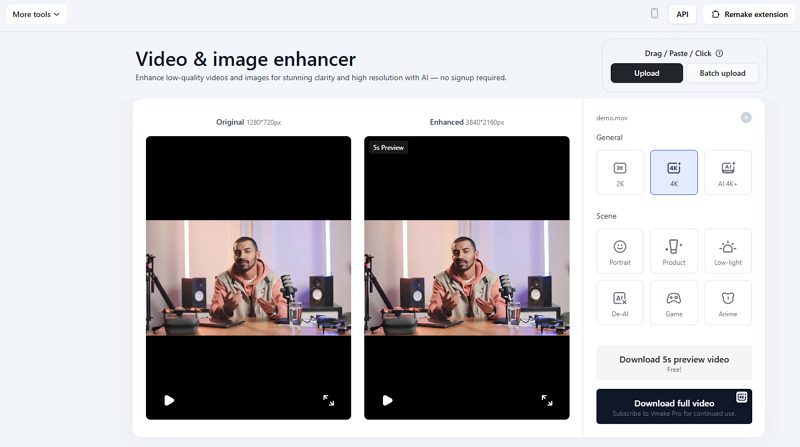Click Download full video button
This screenshot has width=800, height=447.
673,406
